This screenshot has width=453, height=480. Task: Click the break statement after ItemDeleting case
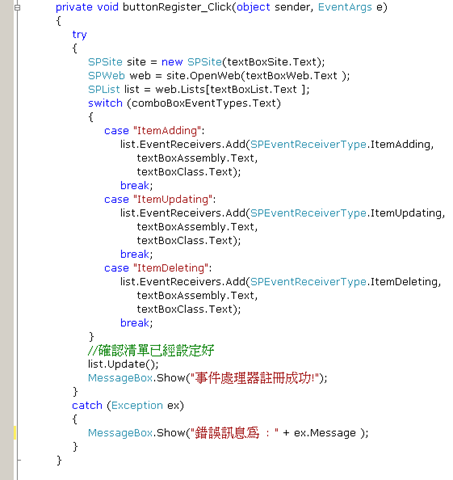(x=136, y=323)
